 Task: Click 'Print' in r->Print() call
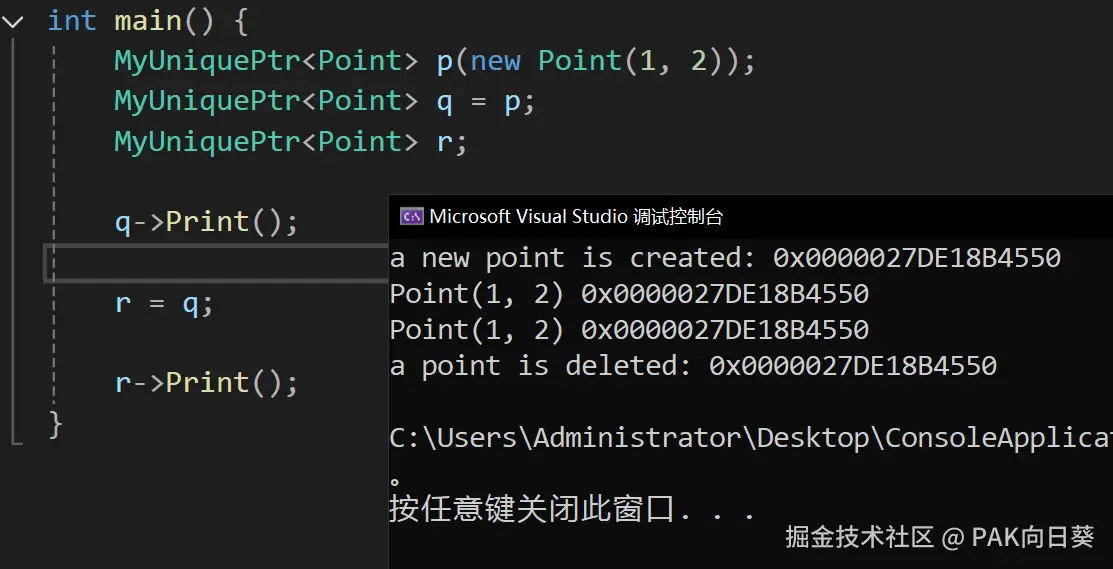207,383
